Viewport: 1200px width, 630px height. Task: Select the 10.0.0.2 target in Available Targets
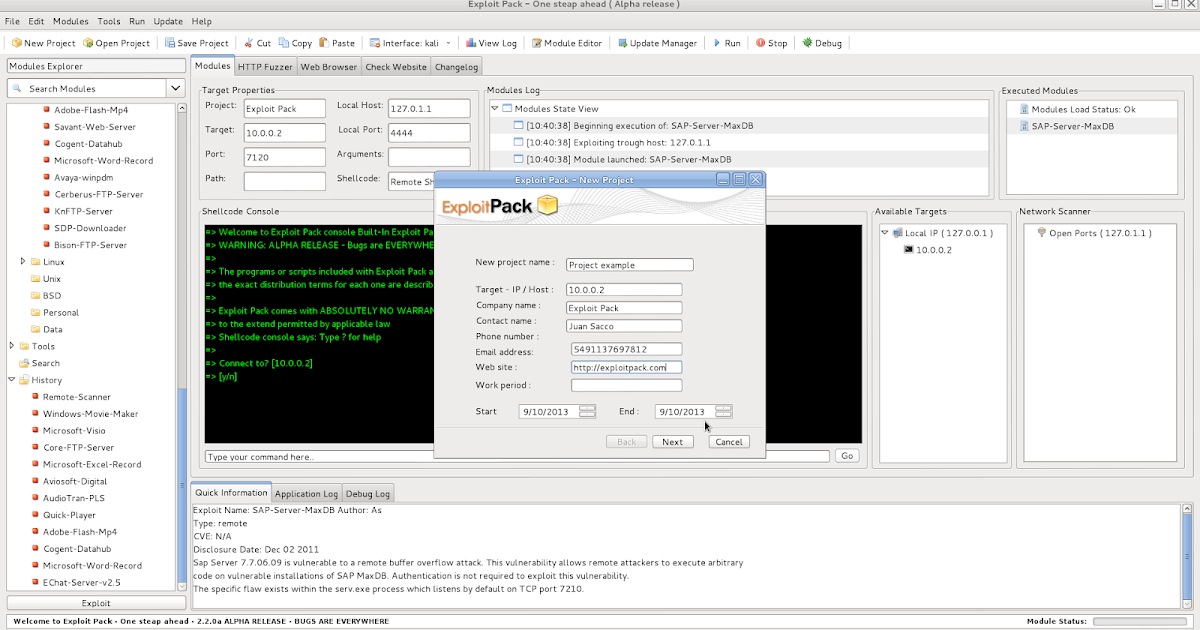point(928,250)
